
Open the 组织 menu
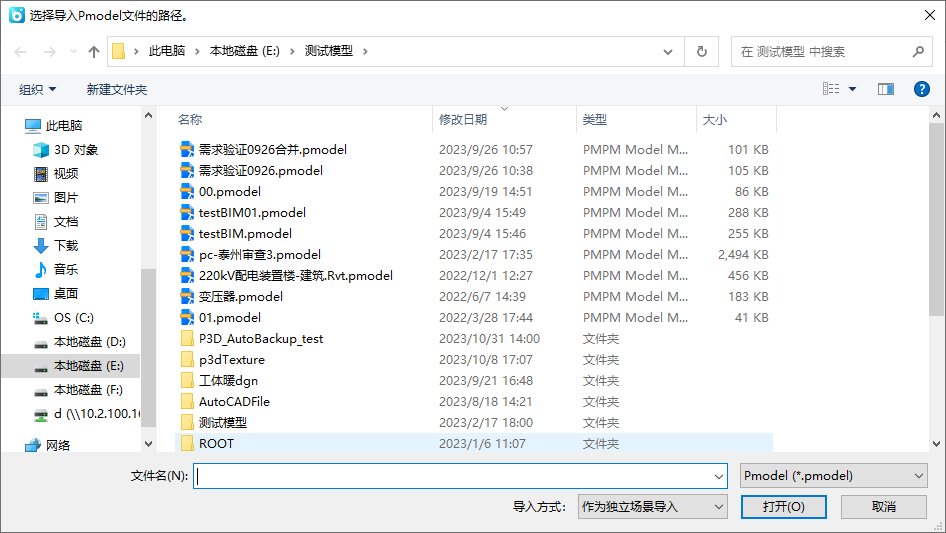click(37, 89)
